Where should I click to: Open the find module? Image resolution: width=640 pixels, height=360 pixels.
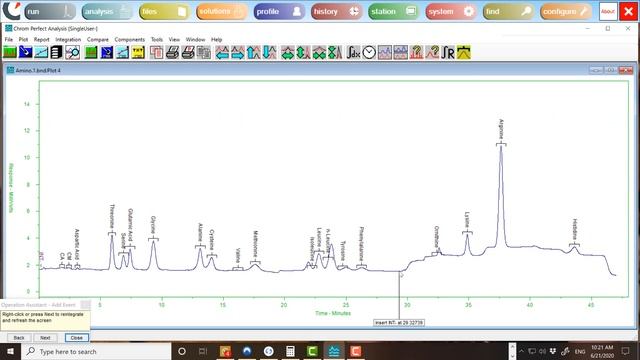pos(508,11)
